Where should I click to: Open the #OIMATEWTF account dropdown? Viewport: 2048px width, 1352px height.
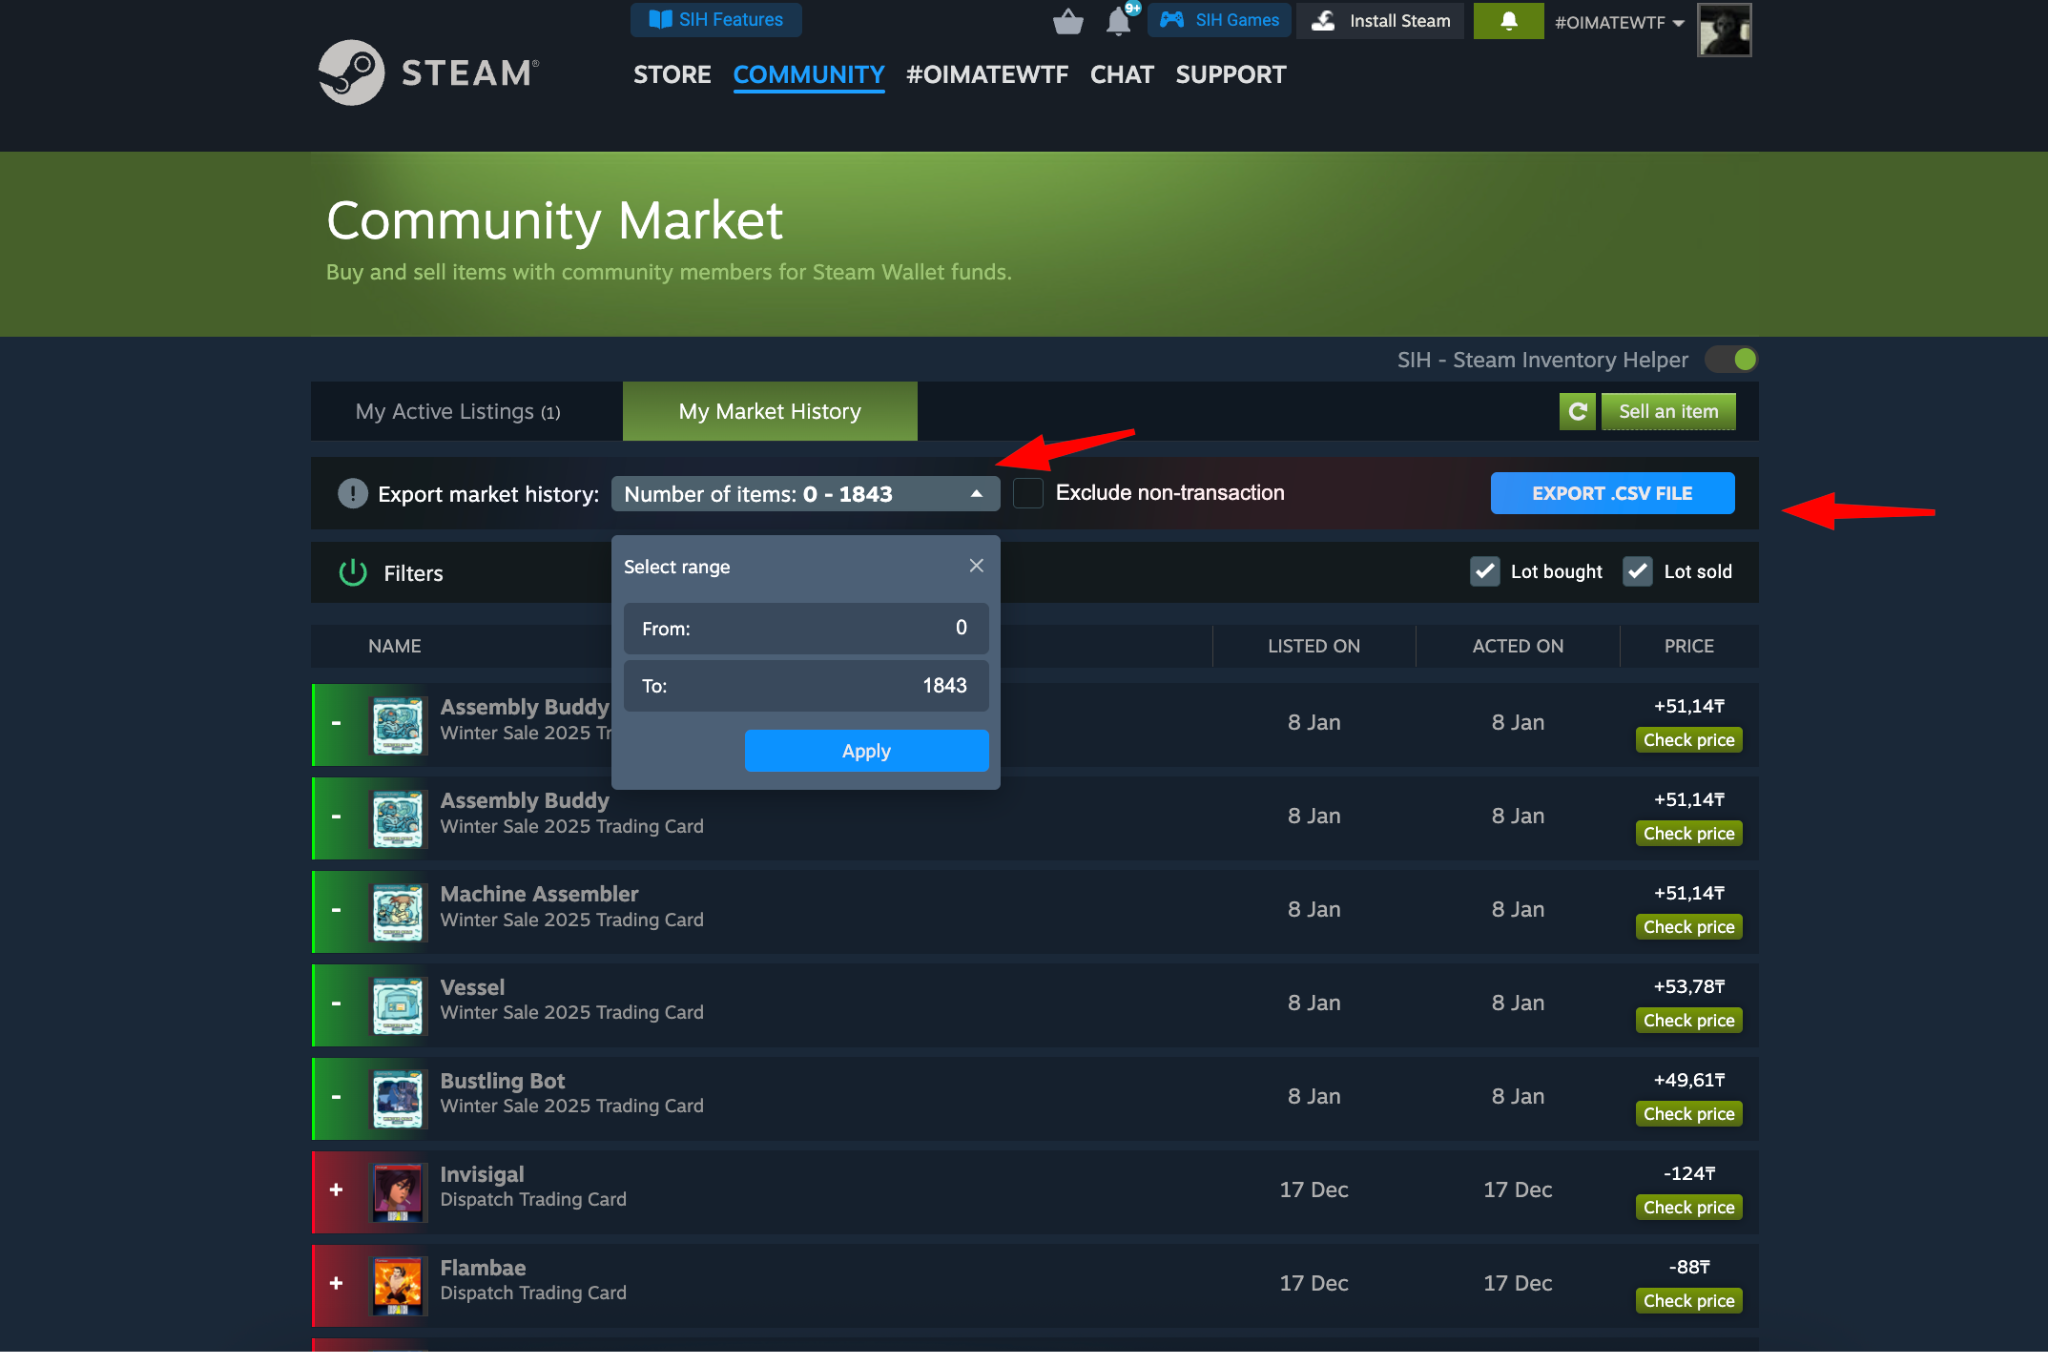coord(1615,21)
